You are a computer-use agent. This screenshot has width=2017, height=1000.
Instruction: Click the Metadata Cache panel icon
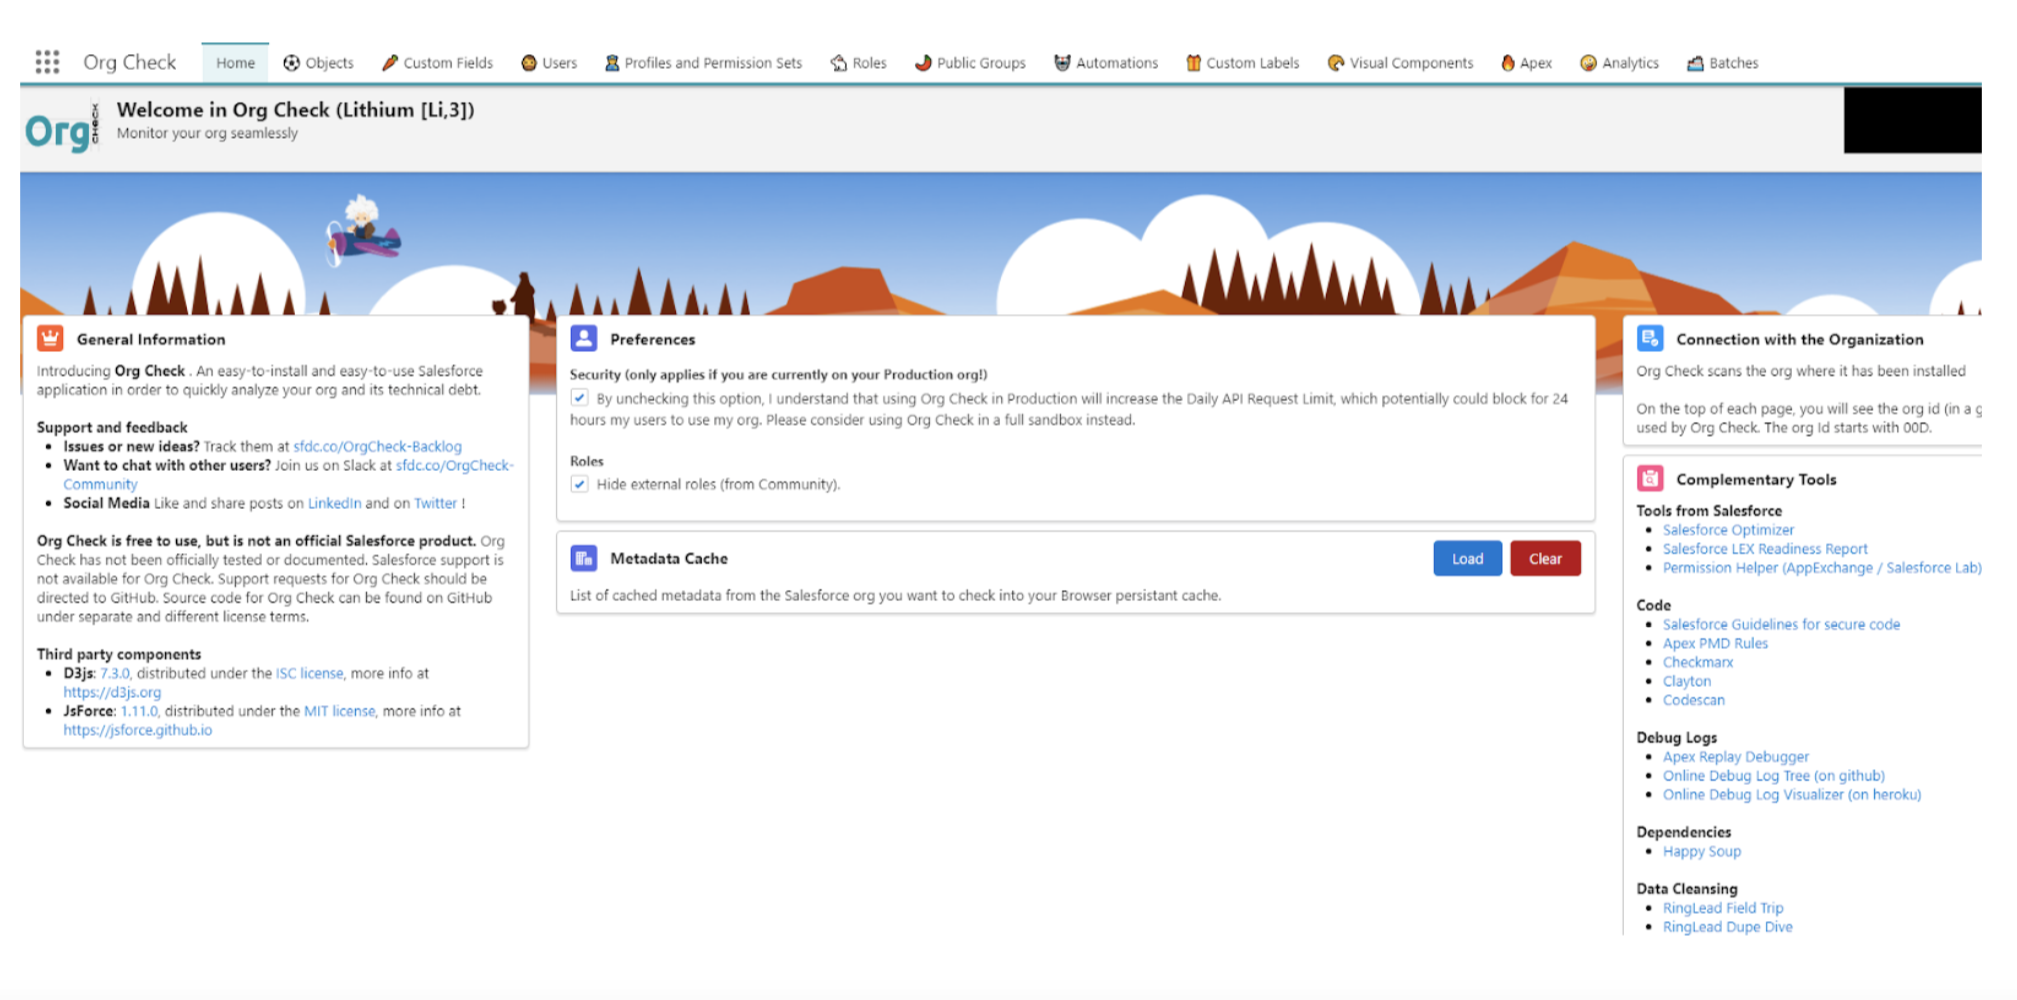click(583, 558)
